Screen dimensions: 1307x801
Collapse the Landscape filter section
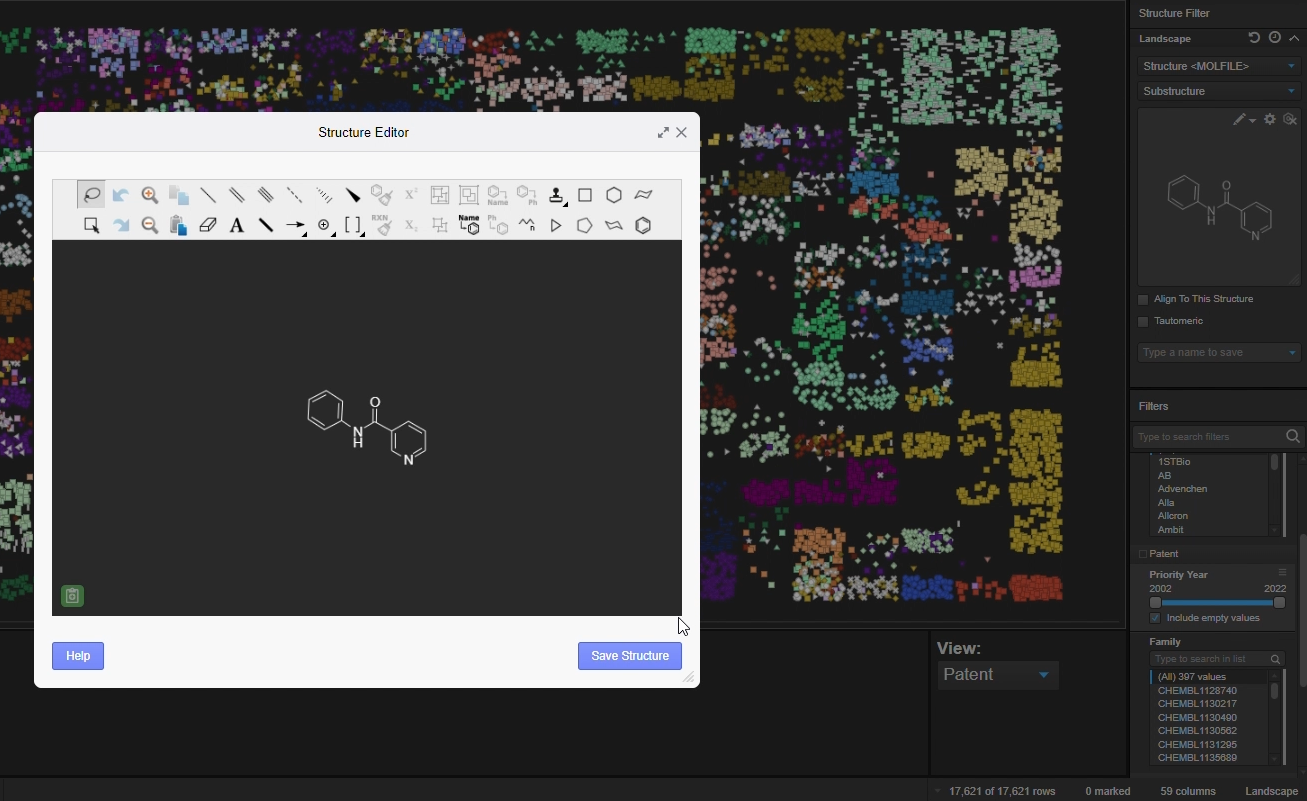(1294, 38)
